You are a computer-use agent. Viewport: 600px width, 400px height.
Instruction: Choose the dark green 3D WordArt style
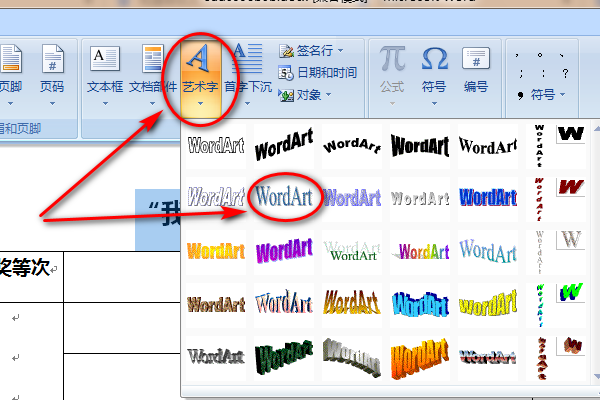pos(284,358)
